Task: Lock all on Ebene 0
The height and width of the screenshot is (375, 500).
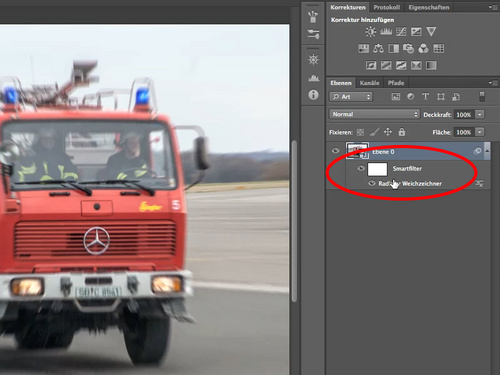Action: click(x=402, y=132)
